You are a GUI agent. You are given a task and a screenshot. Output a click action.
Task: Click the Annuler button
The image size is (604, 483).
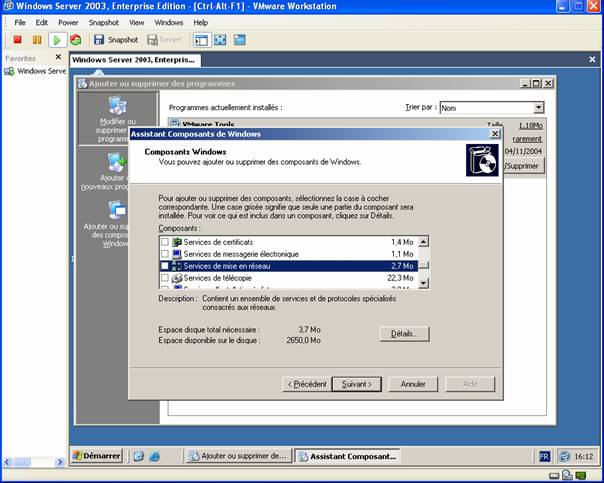pos(413,384)
